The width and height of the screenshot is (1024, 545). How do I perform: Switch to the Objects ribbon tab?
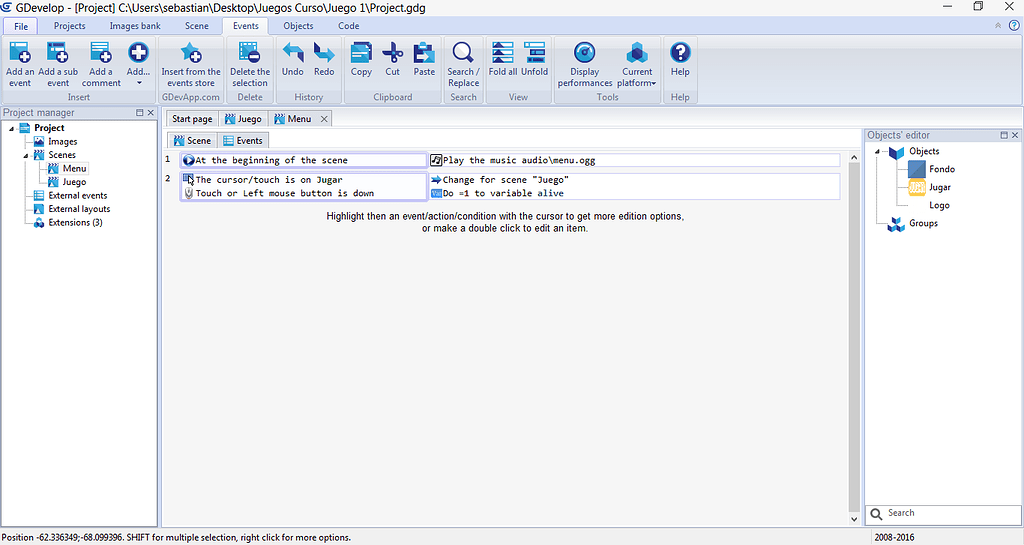tap(298, 26)
